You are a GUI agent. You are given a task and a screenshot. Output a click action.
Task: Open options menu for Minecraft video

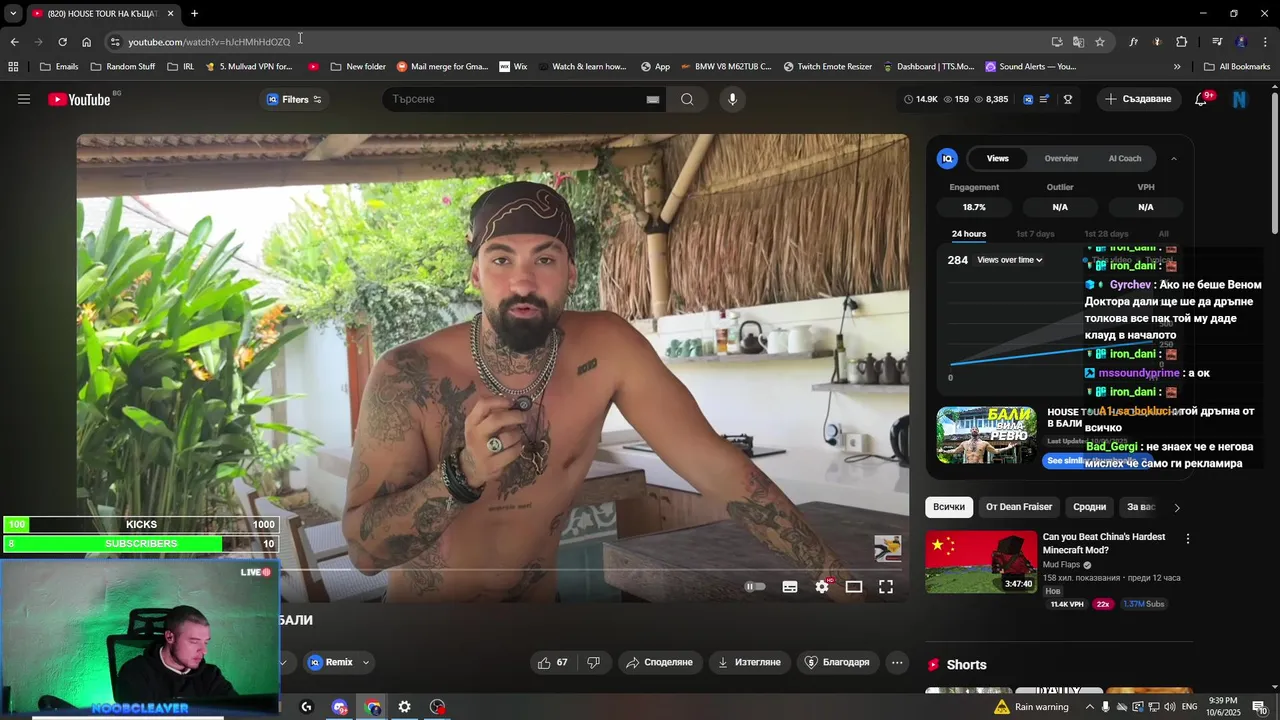coord(1188,538)
